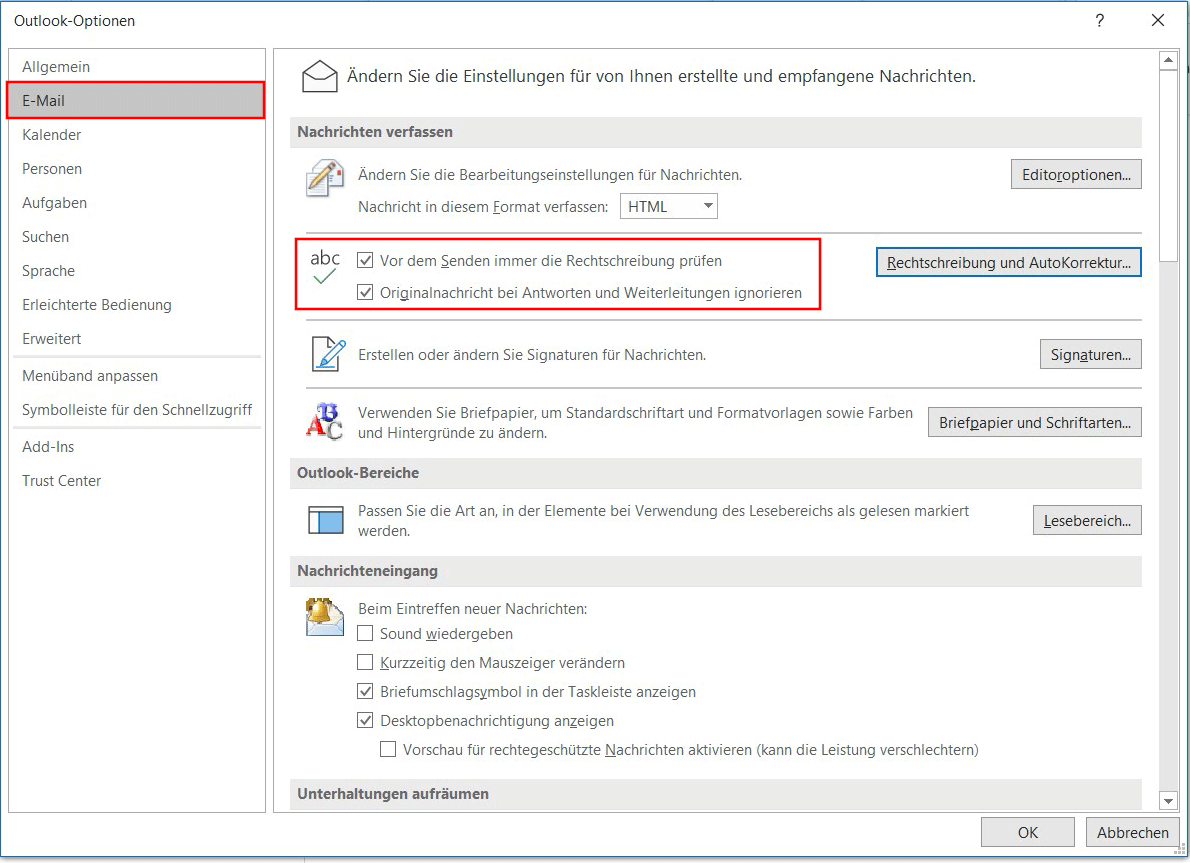Open the Trust Center category
1190x863 pixels.
point(137,480)
